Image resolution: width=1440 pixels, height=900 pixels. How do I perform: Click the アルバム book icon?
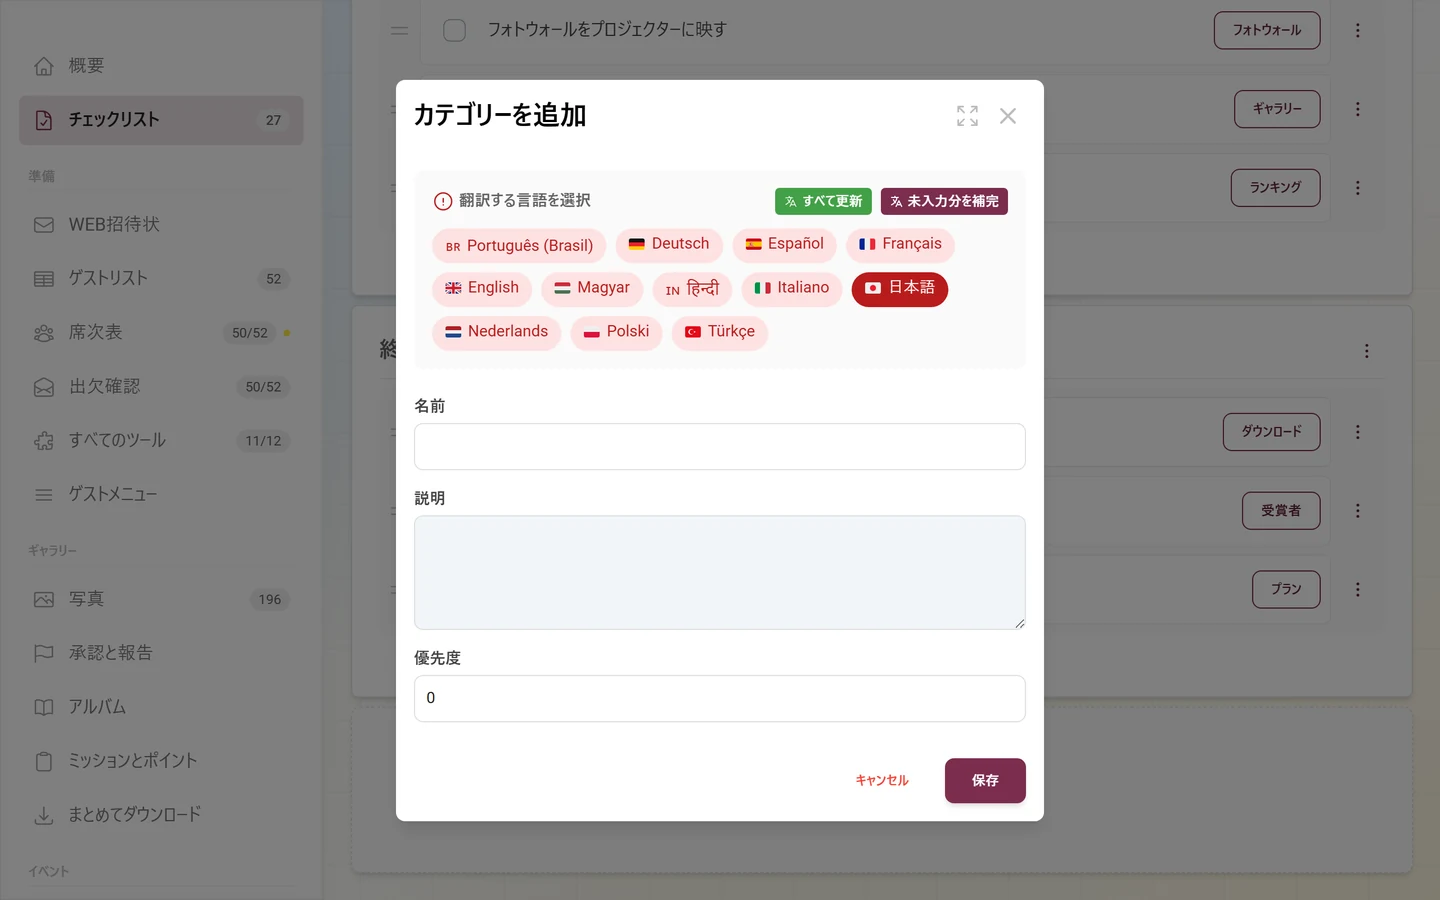coord(44,708)
